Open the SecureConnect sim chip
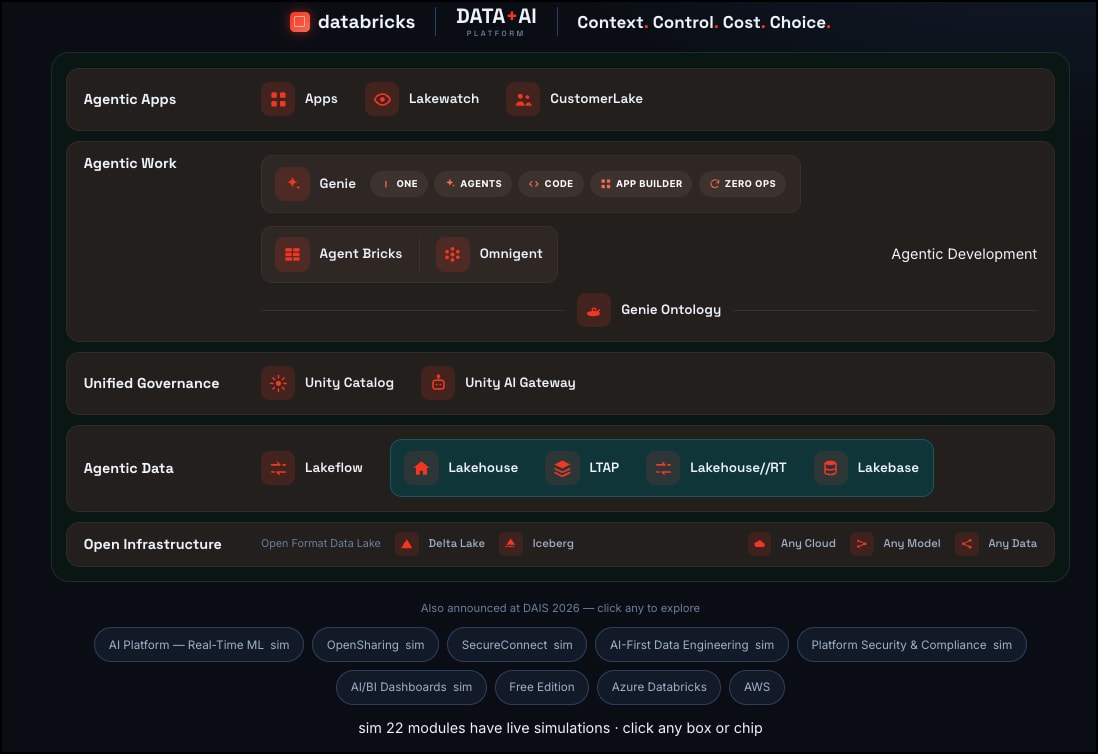The height and width of the screenshot is (754, 1098). pos(517,645)
